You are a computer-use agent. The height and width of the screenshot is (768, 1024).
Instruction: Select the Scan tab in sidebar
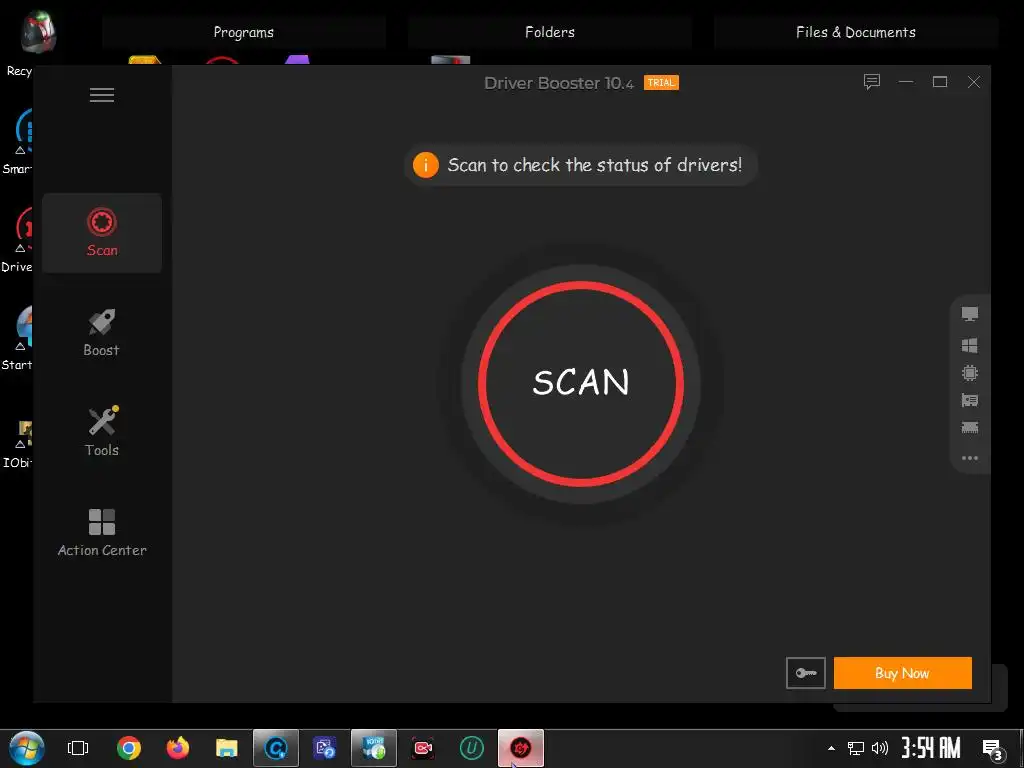click(x=102, y=232)
